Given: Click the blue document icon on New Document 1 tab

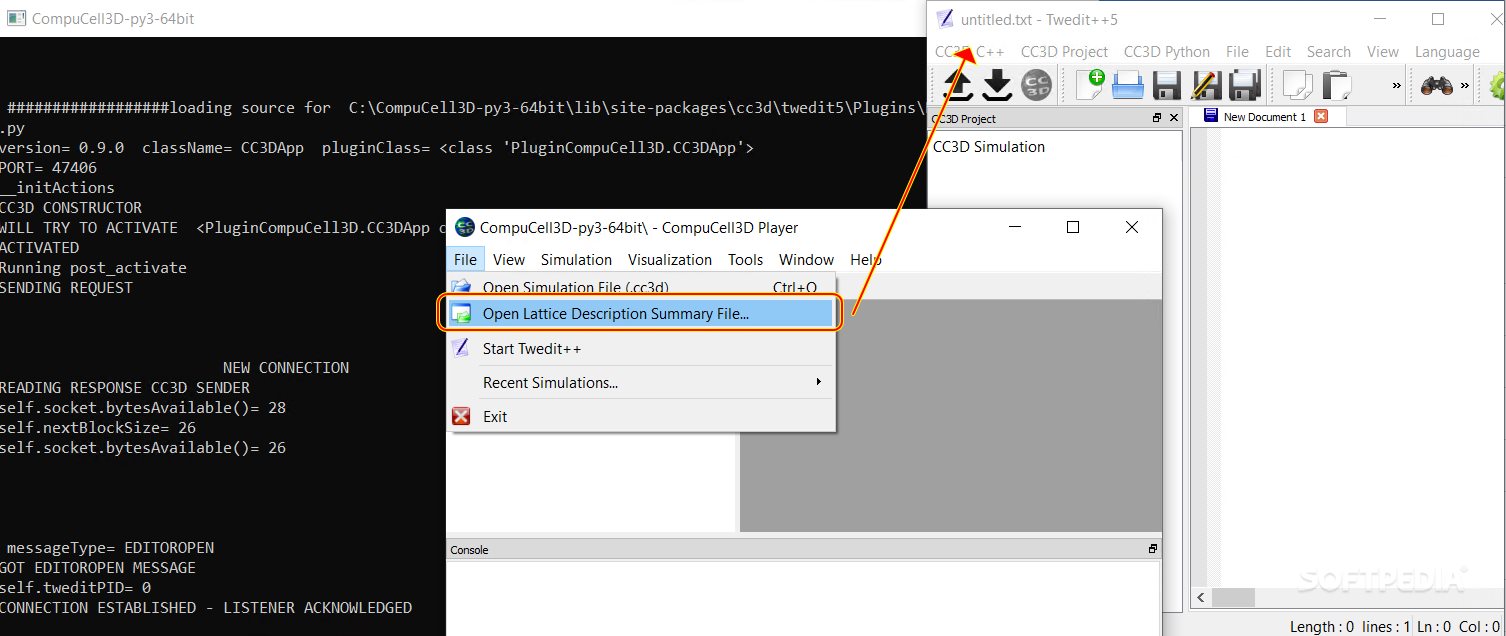Looking at the screenshot, I should [1211, 116].
